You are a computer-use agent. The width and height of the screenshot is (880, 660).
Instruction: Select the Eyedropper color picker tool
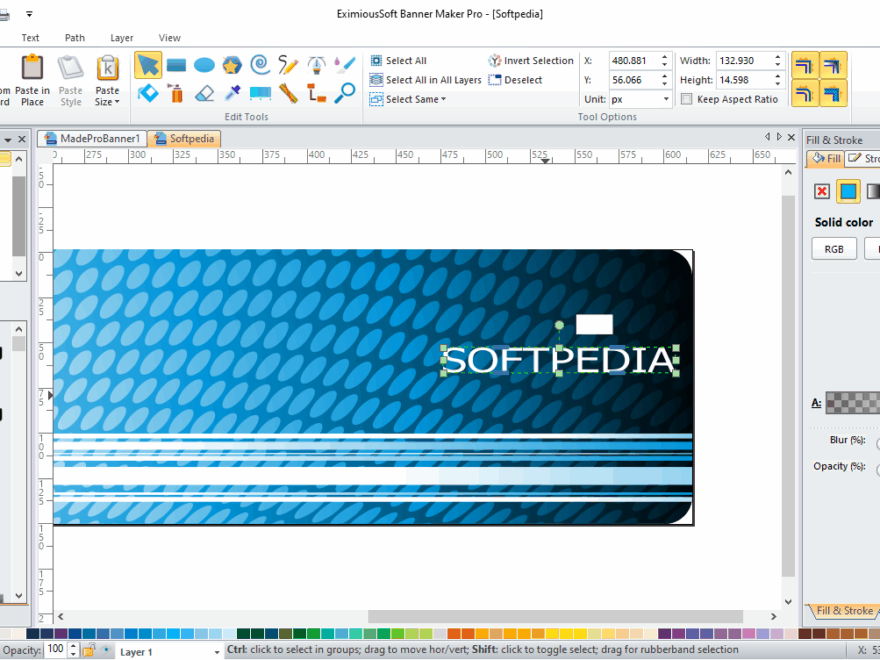pos(232,93)
